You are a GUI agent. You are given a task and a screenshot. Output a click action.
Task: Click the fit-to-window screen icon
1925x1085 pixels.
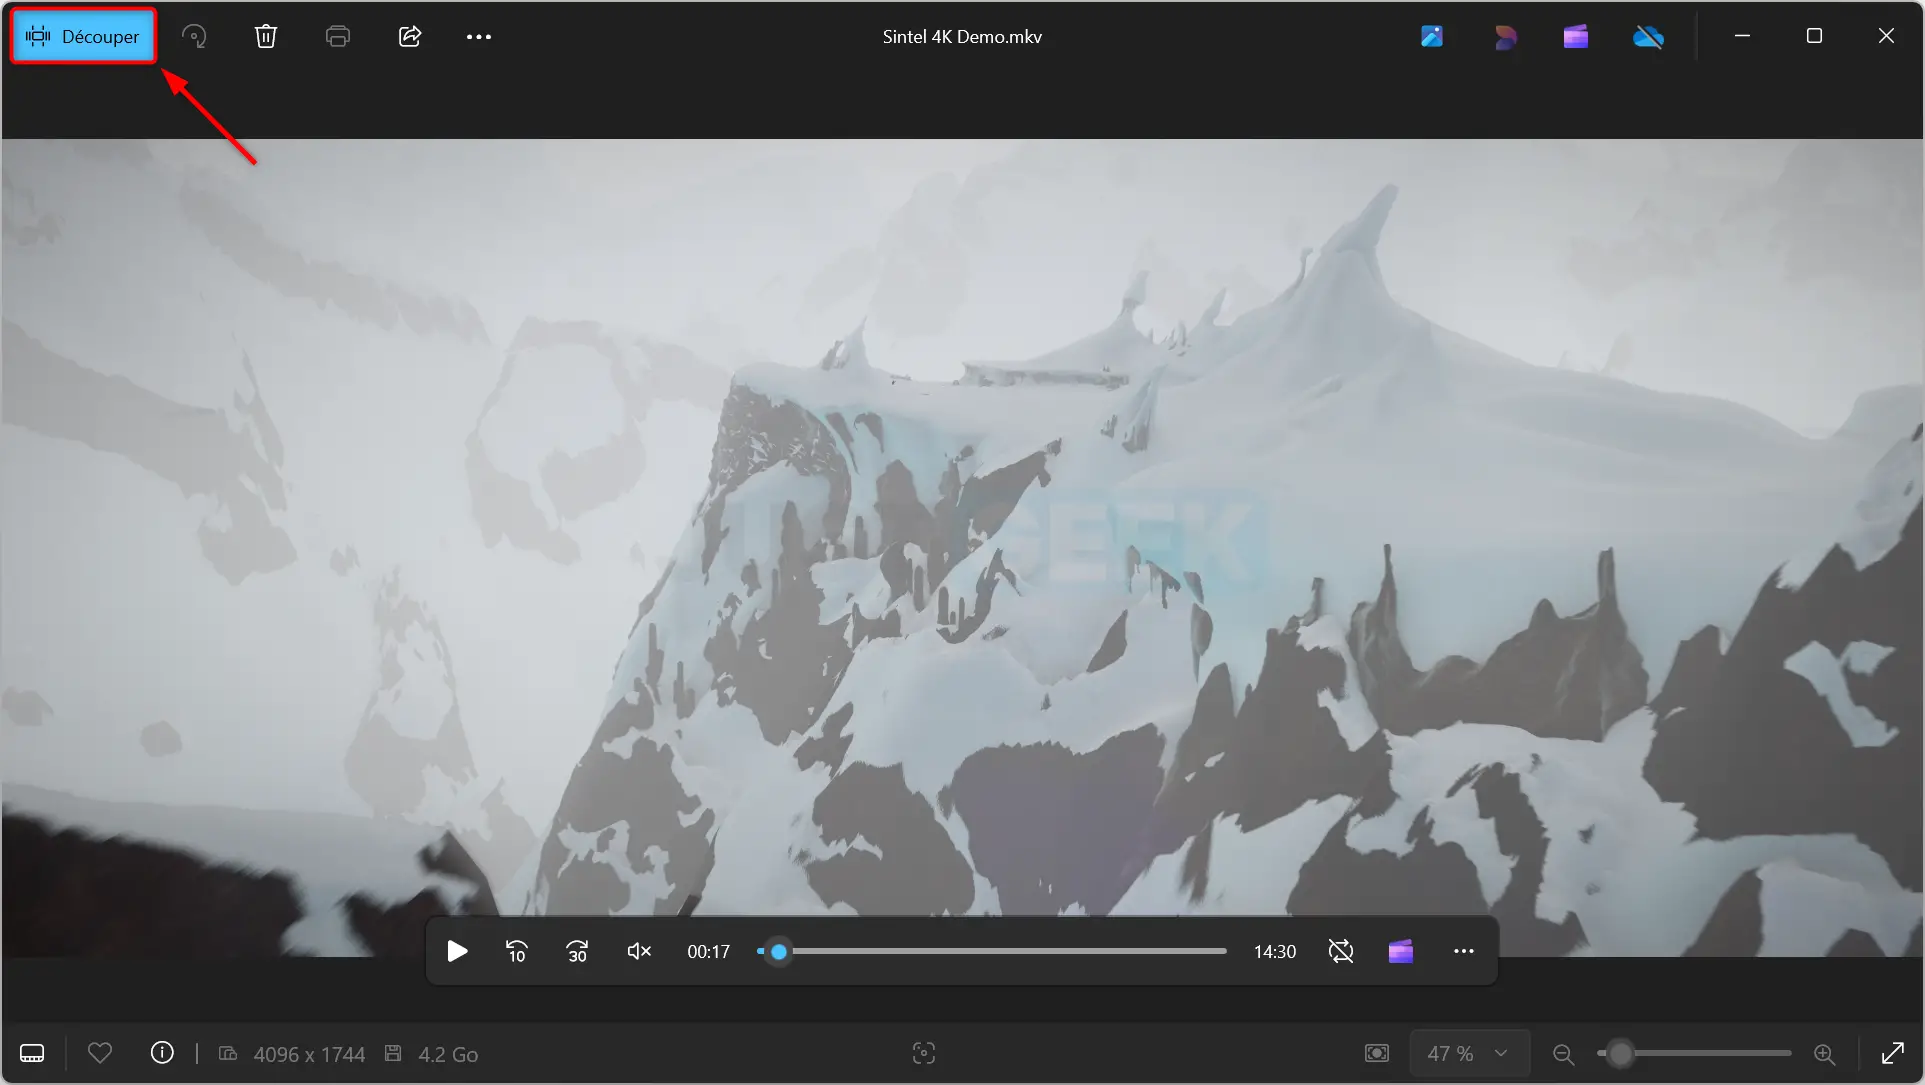tap(1377, 1053)
